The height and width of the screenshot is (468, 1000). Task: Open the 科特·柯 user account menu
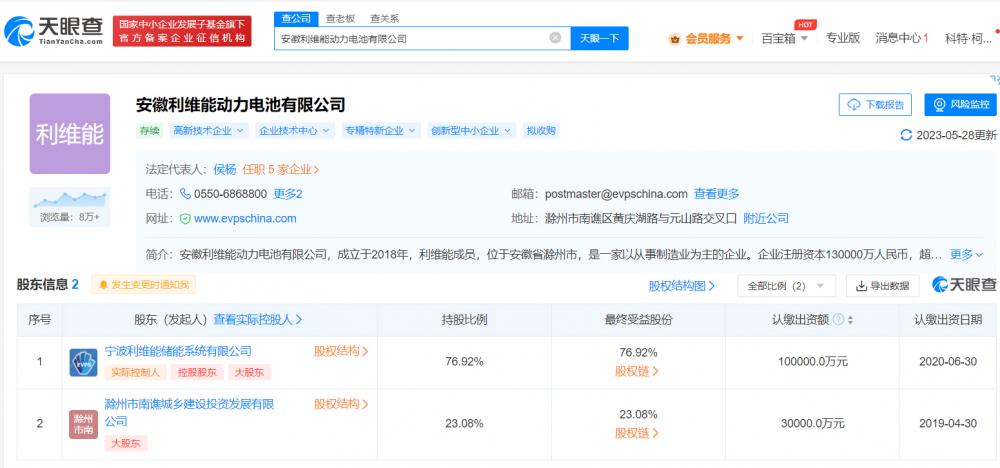[x=967, y=38]
